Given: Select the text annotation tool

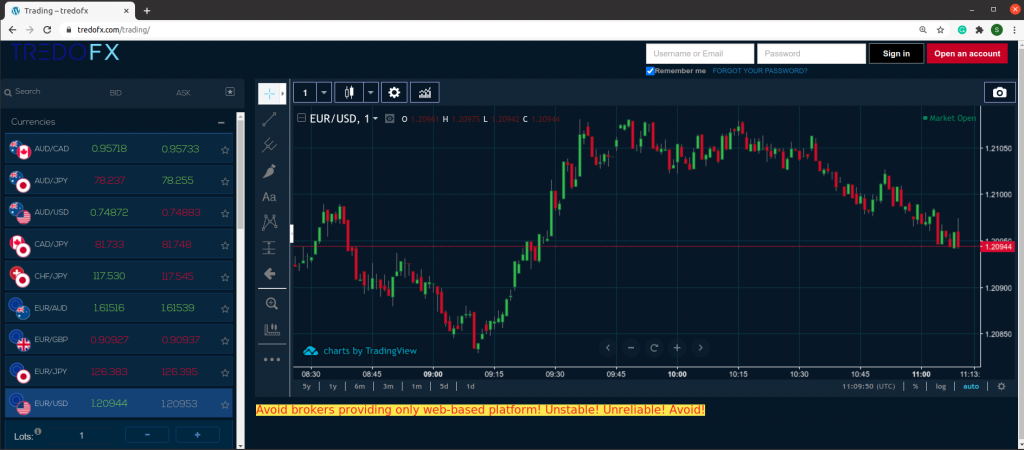Looking at the screenshot, I should (269, 197).
